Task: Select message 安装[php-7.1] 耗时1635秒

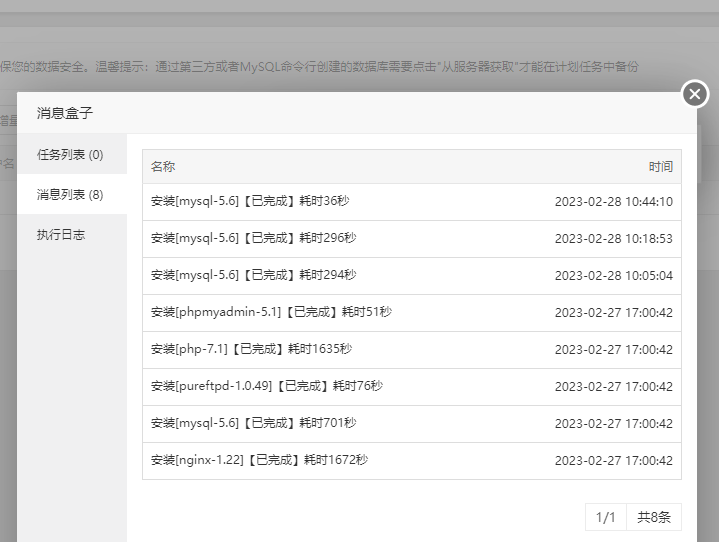Action: pyautogui.click(x=252, y=349)
